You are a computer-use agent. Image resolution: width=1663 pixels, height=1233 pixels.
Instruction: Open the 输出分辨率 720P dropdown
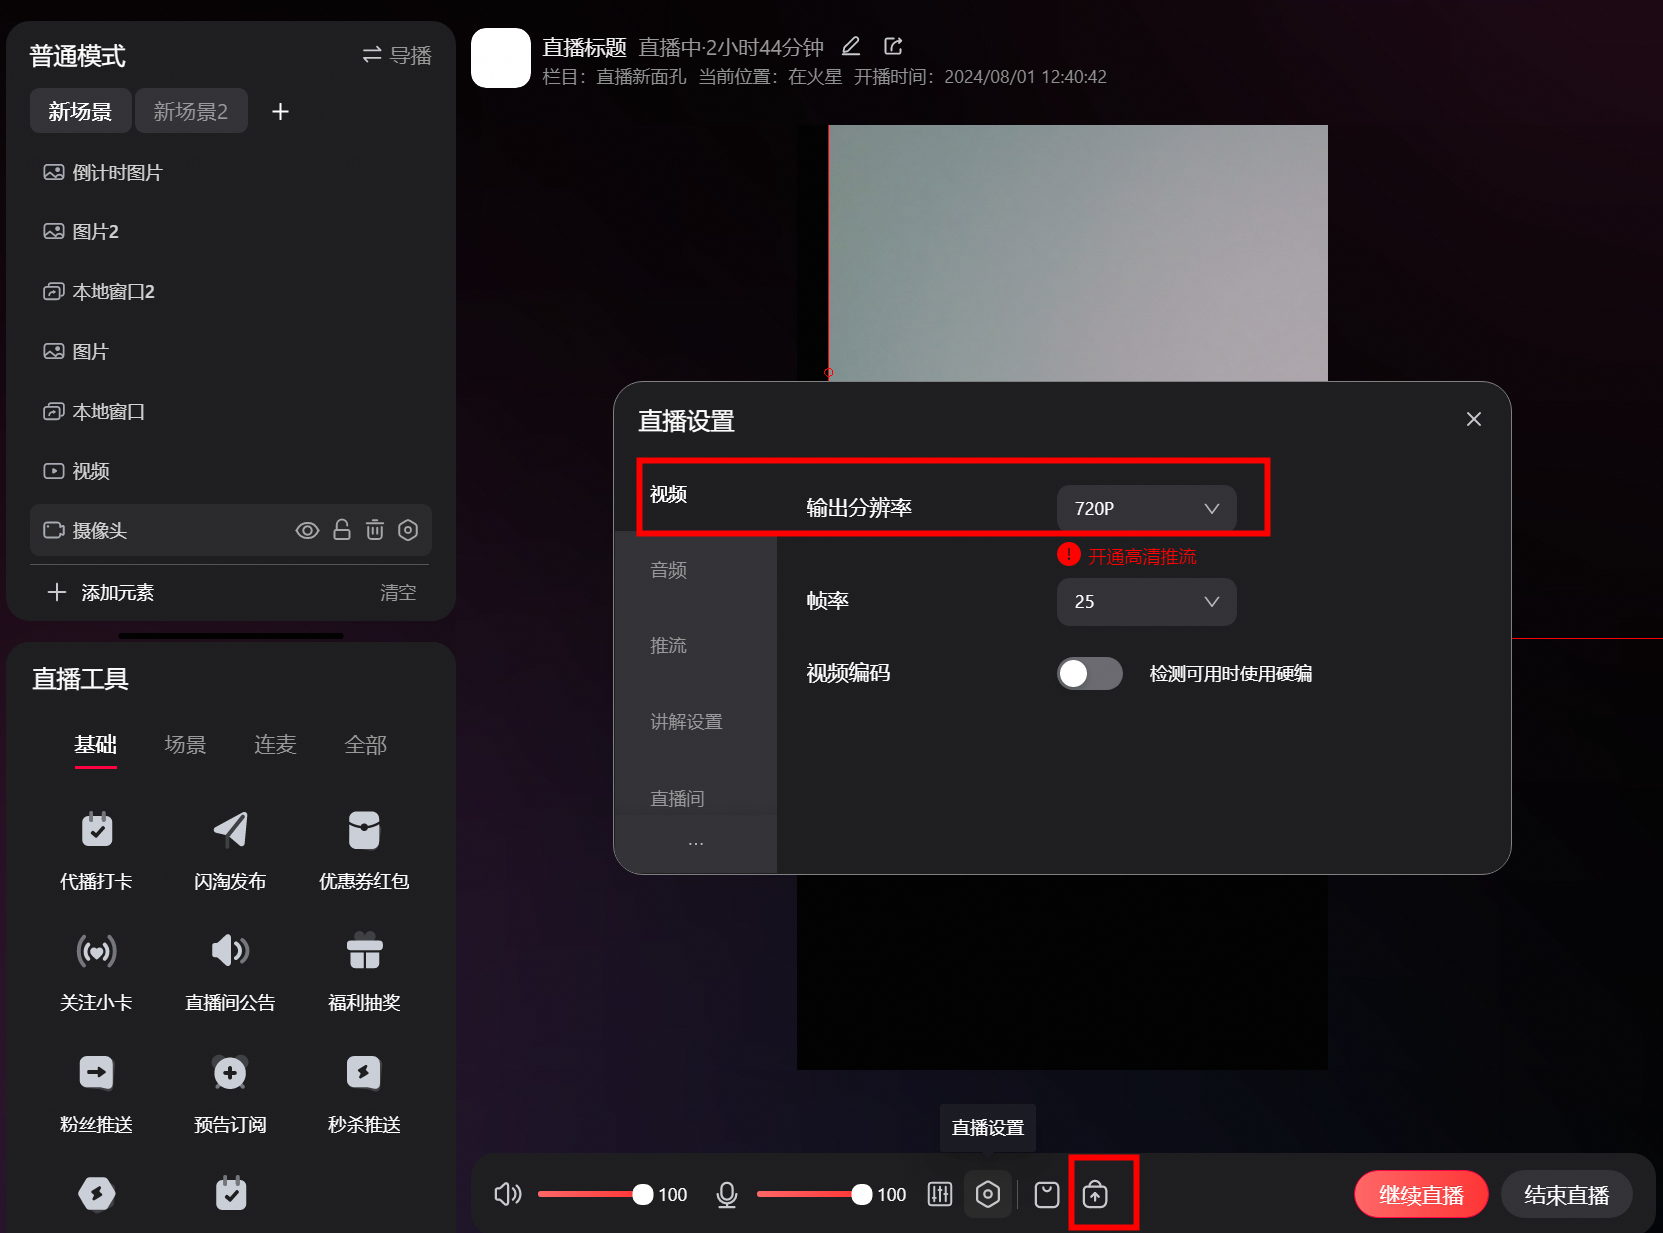[x=1147, y=508]
